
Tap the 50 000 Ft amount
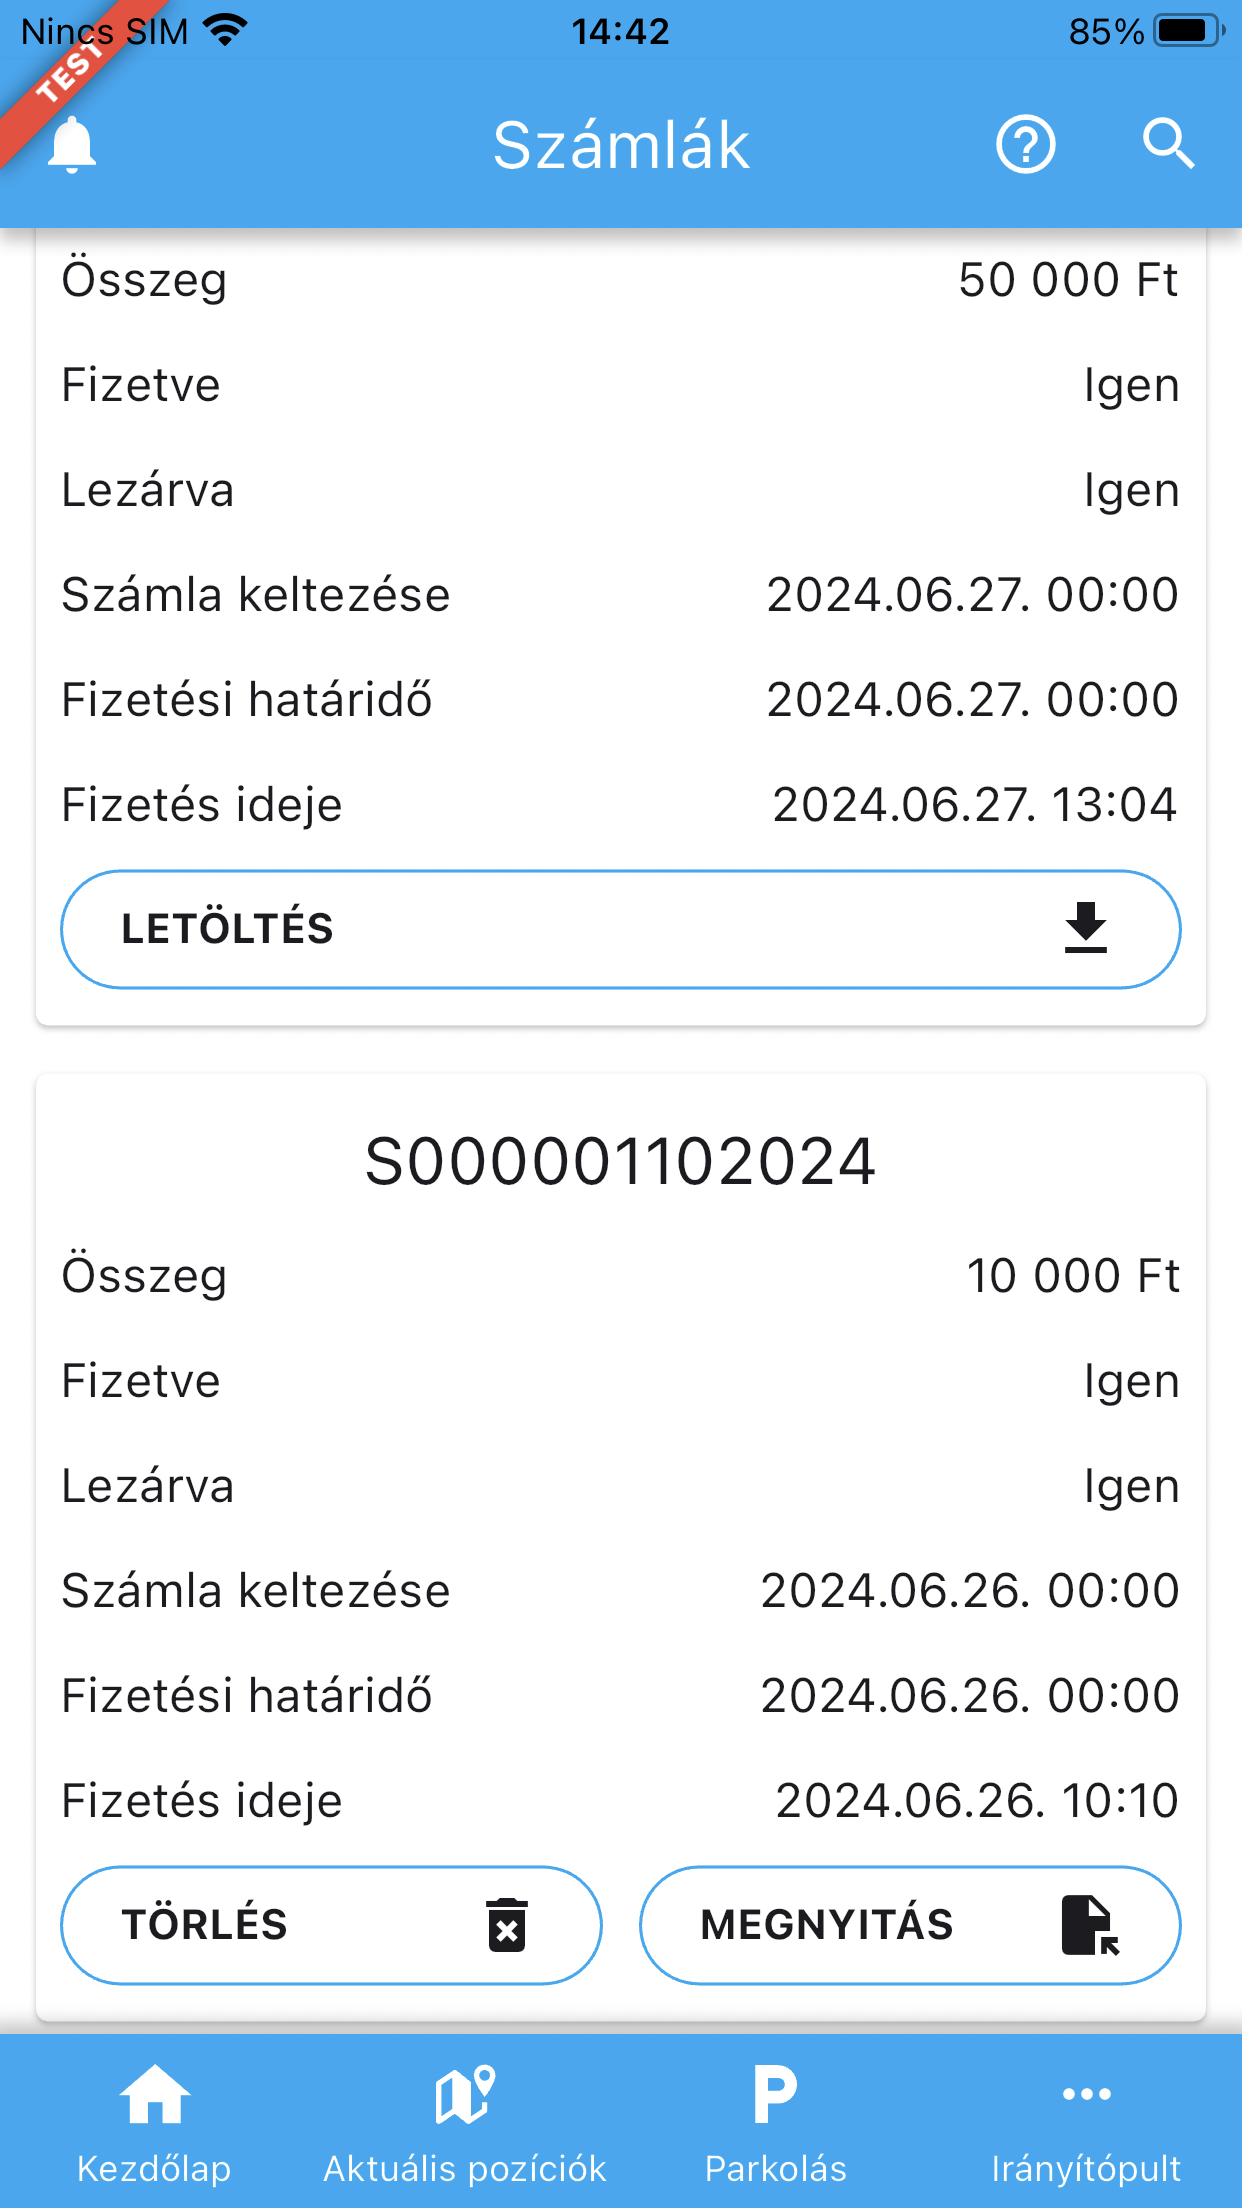point(1068,280)
